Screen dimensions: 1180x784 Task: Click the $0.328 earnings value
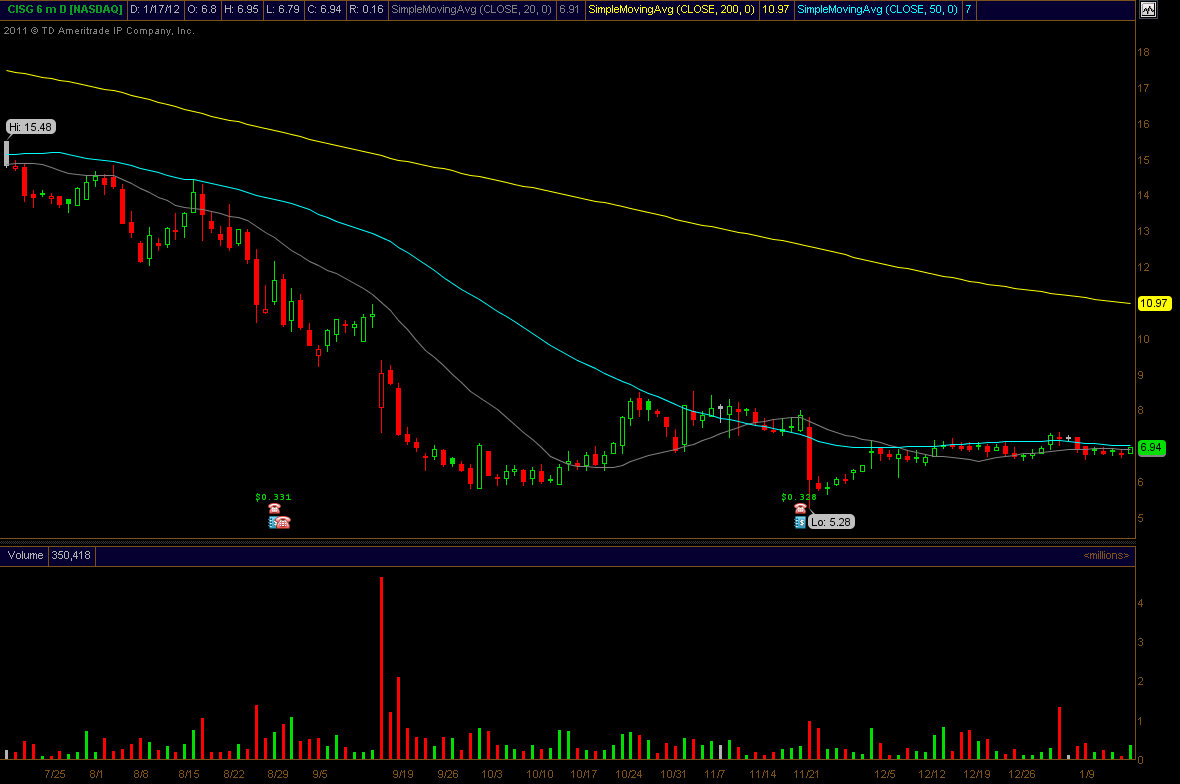[799, 497]
